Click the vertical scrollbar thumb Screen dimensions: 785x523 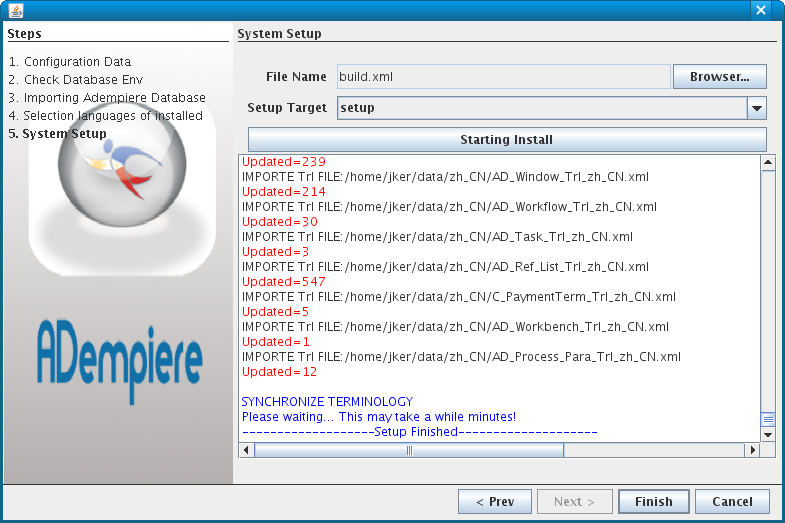pos(768,419)
